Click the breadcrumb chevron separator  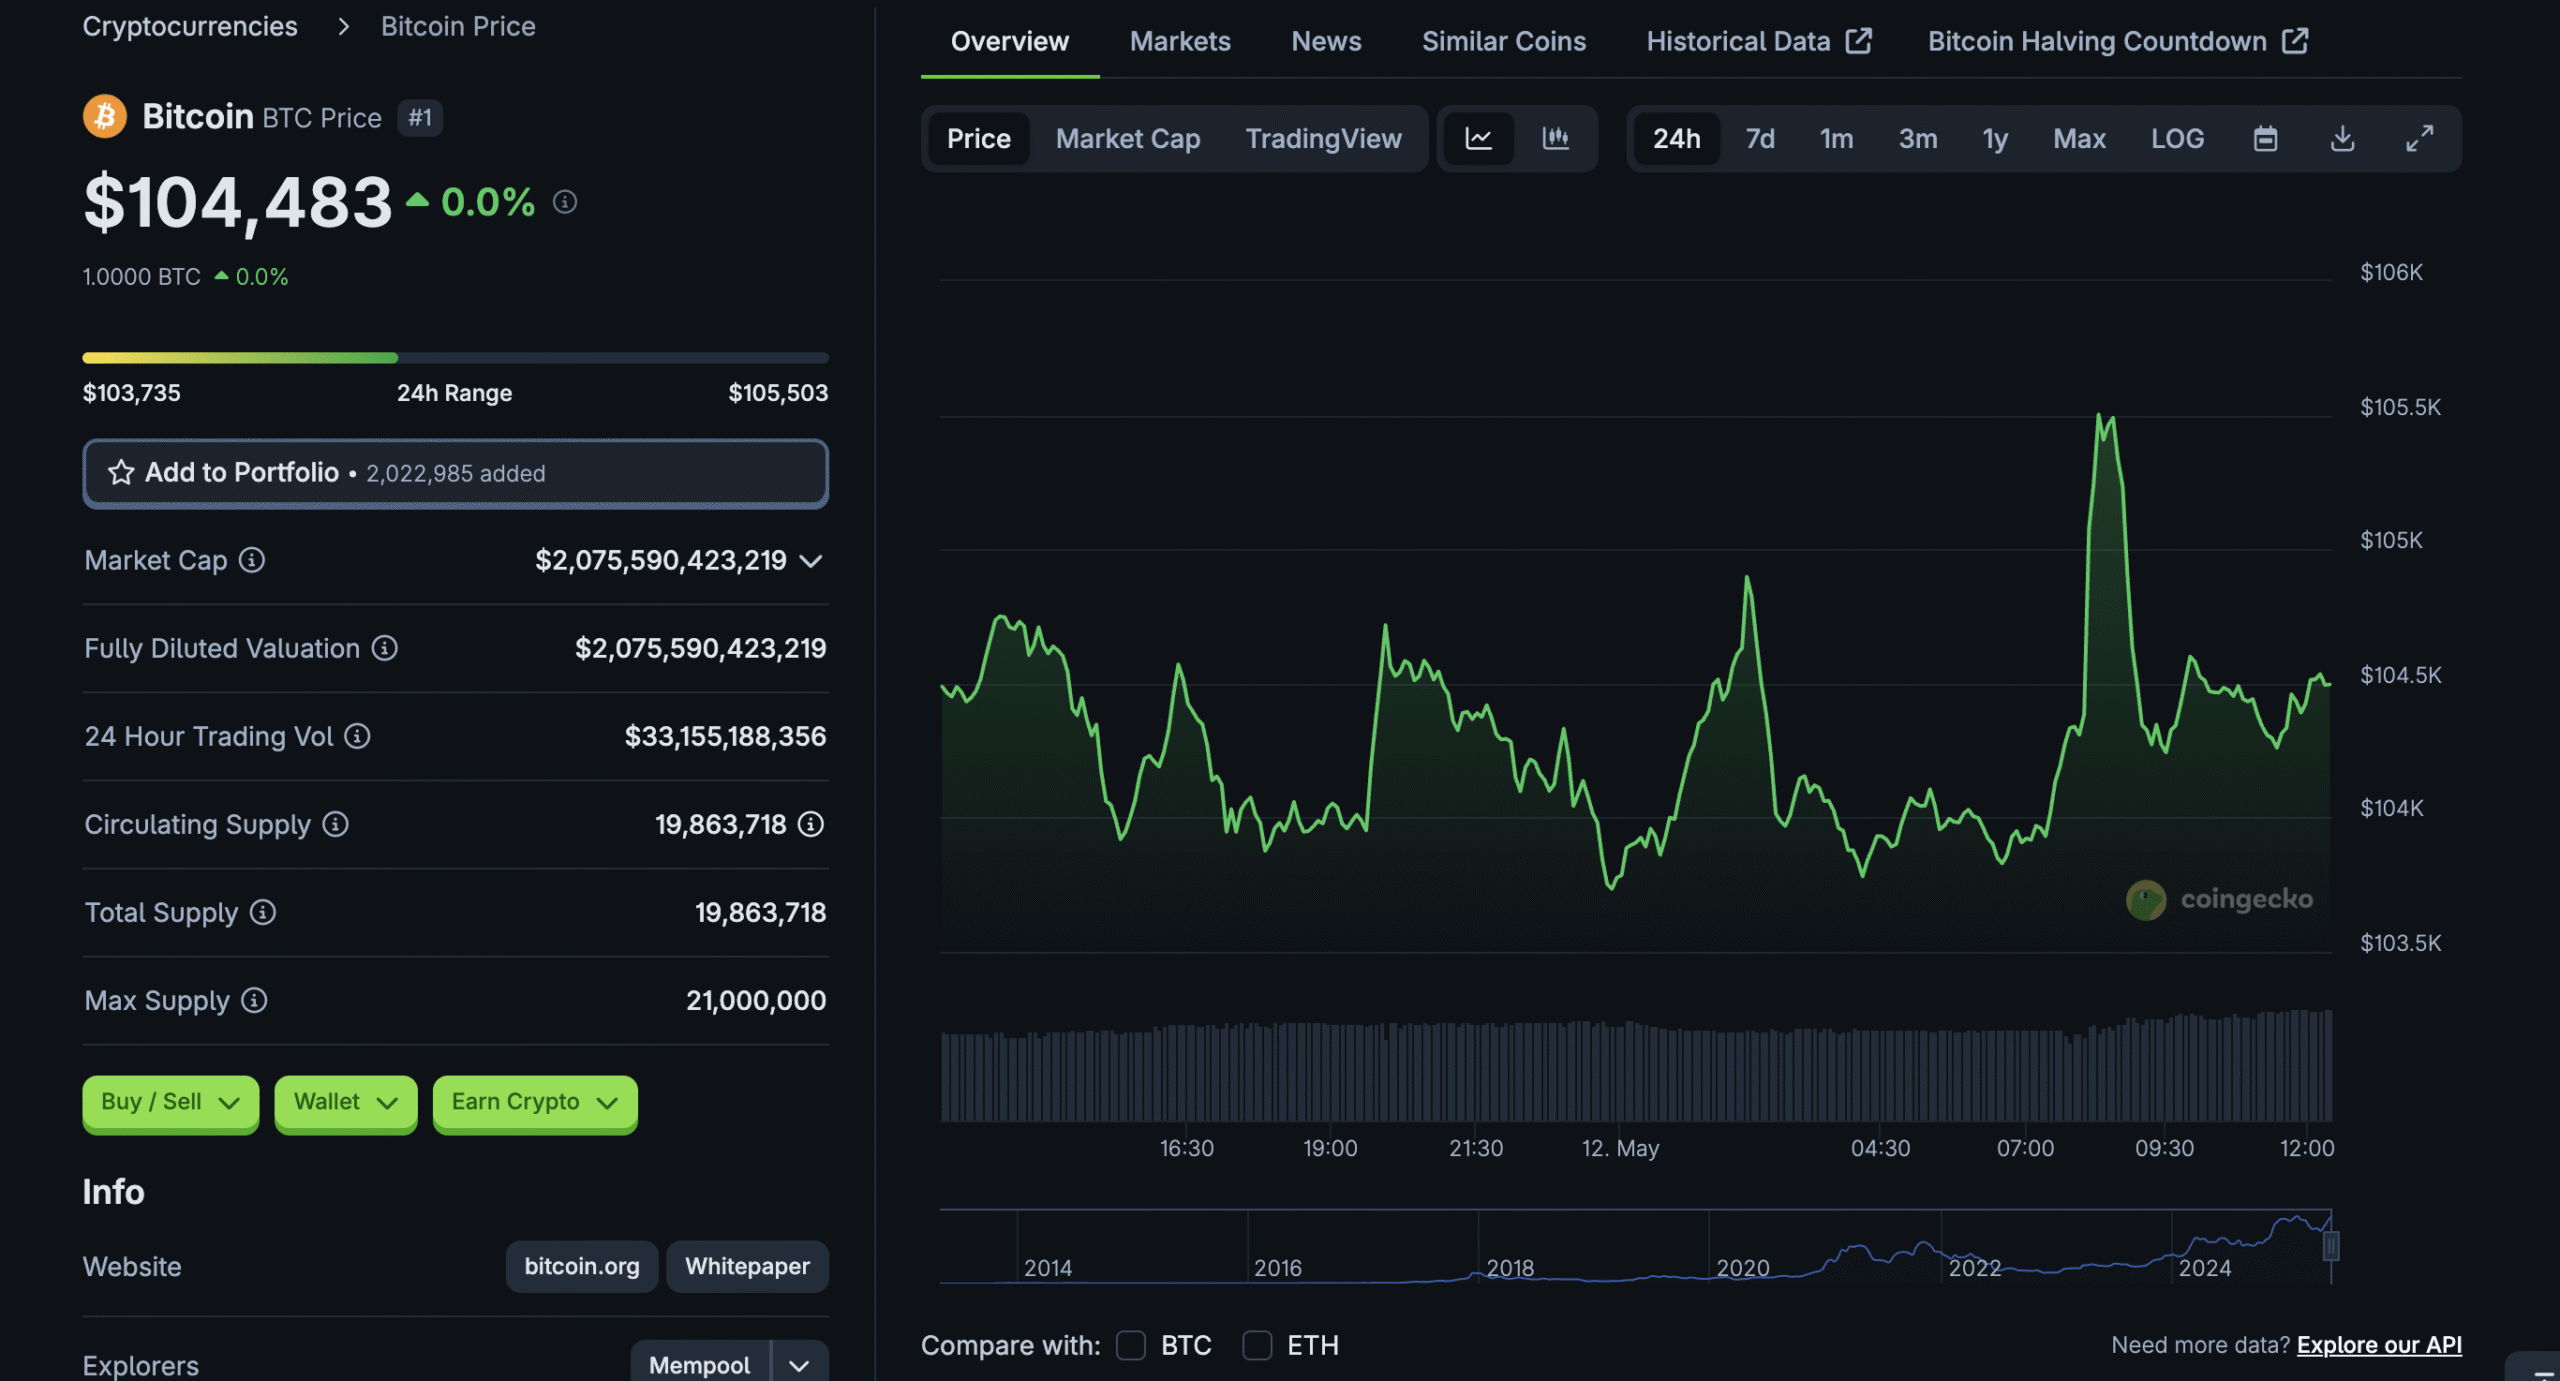click(344, 26)
